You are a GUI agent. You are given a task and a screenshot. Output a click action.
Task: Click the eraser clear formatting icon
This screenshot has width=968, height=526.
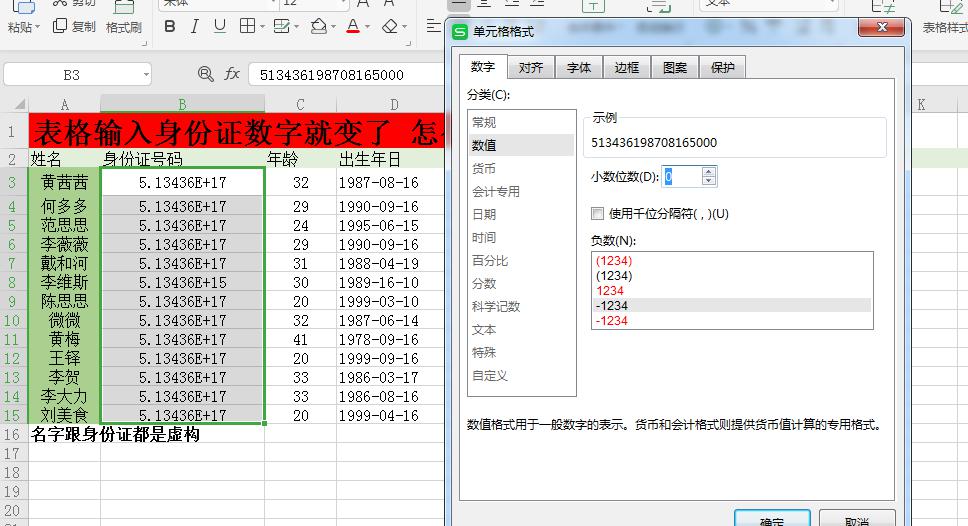click(390, 27)
